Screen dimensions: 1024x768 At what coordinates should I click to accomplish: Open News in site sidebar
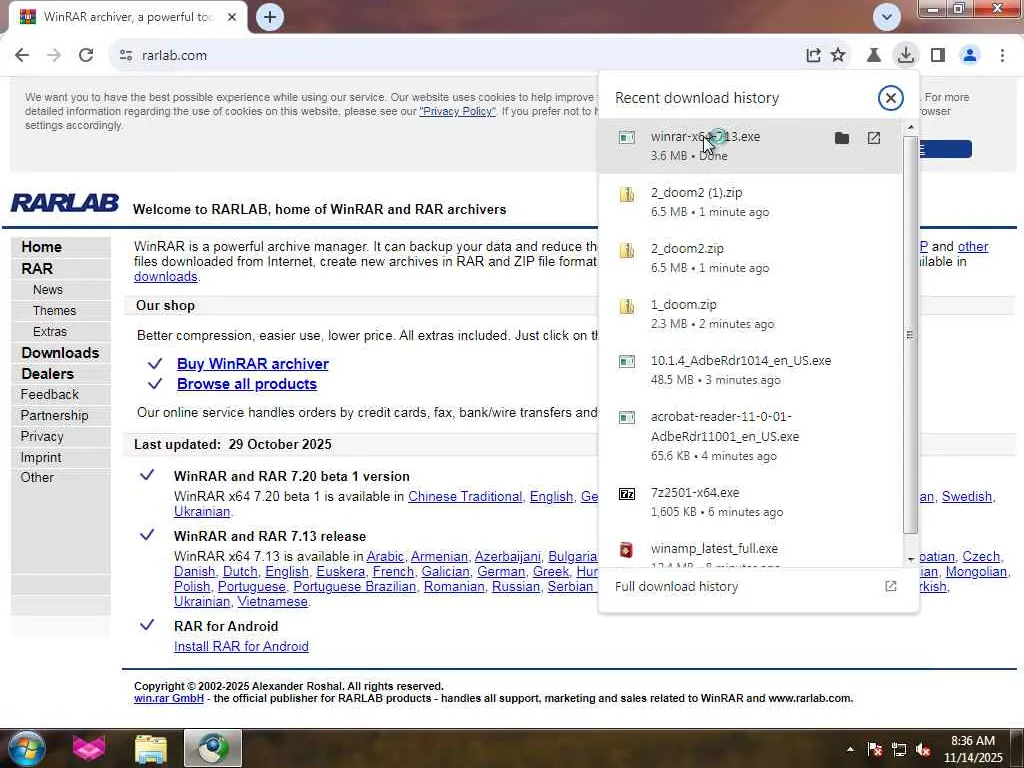[48, 289]
